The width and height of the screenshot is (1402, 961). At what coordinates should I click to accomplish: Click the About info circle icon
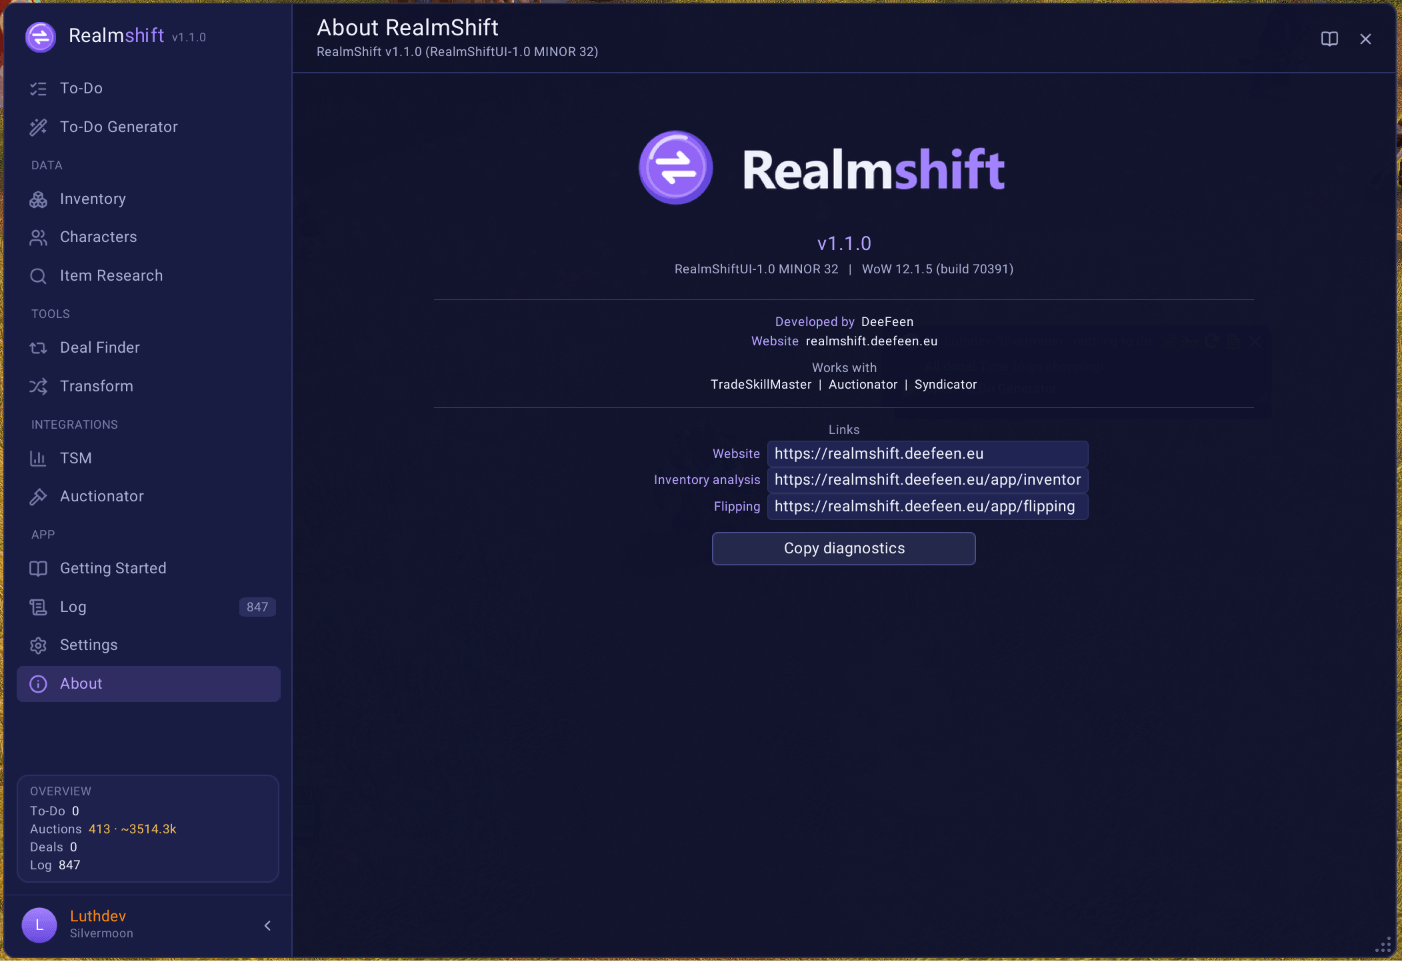(38, 684)
